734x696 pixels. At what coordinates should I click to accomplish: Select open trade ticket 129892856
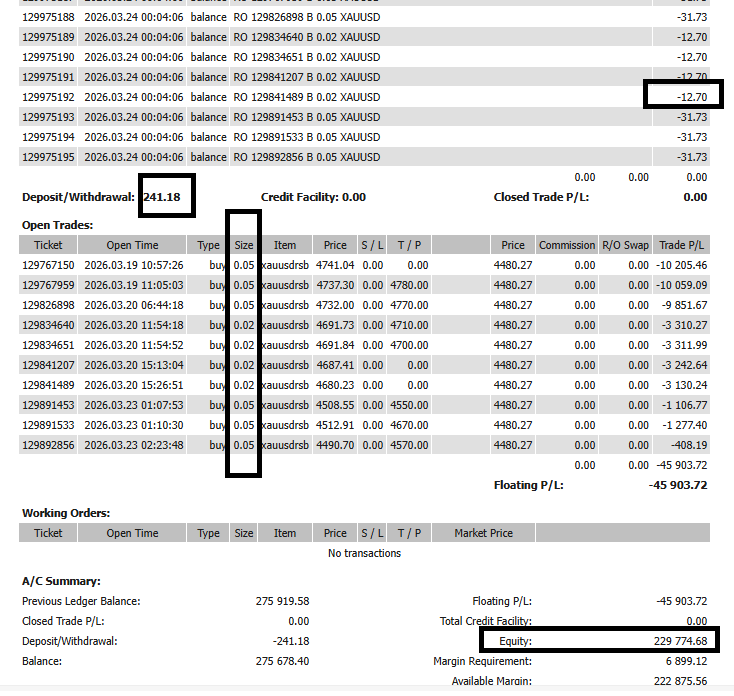(x=48, y=445)
